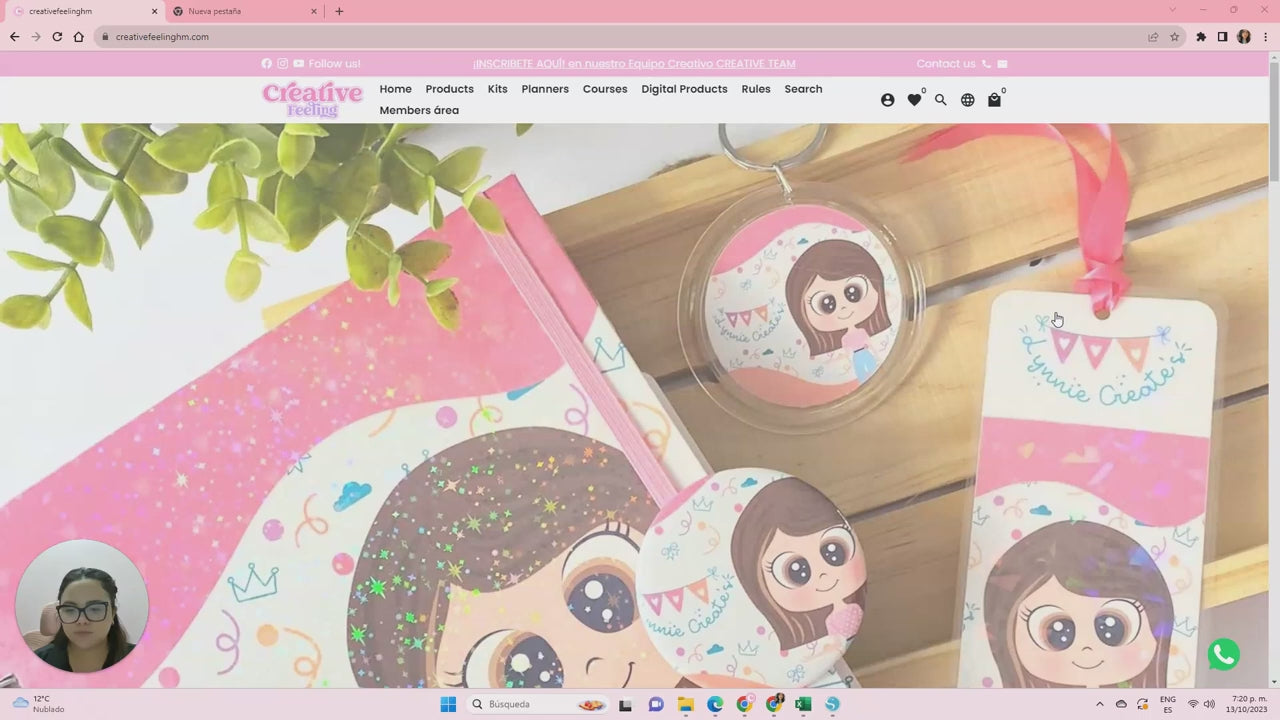This screenshot has width=1280, height=720.
Task: Click the Creative Feeling logo
Action: click(x=312, y=99)
